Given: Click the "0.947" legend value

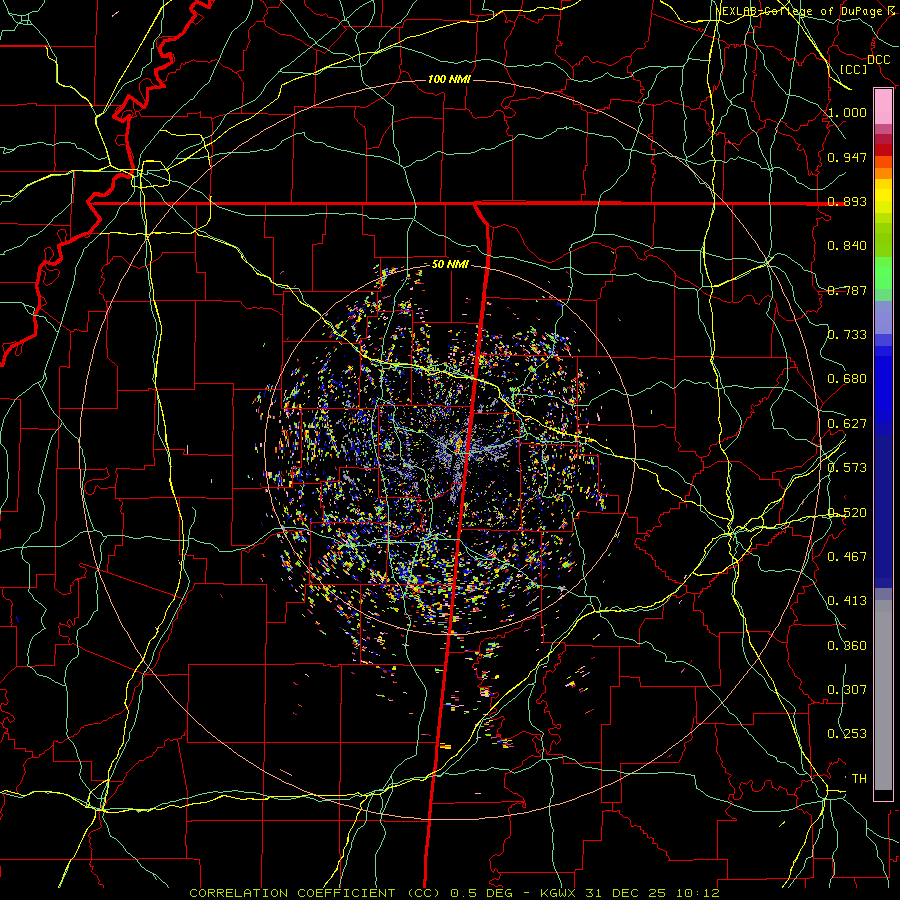Looking at the screenshot, I should point(847,157).
